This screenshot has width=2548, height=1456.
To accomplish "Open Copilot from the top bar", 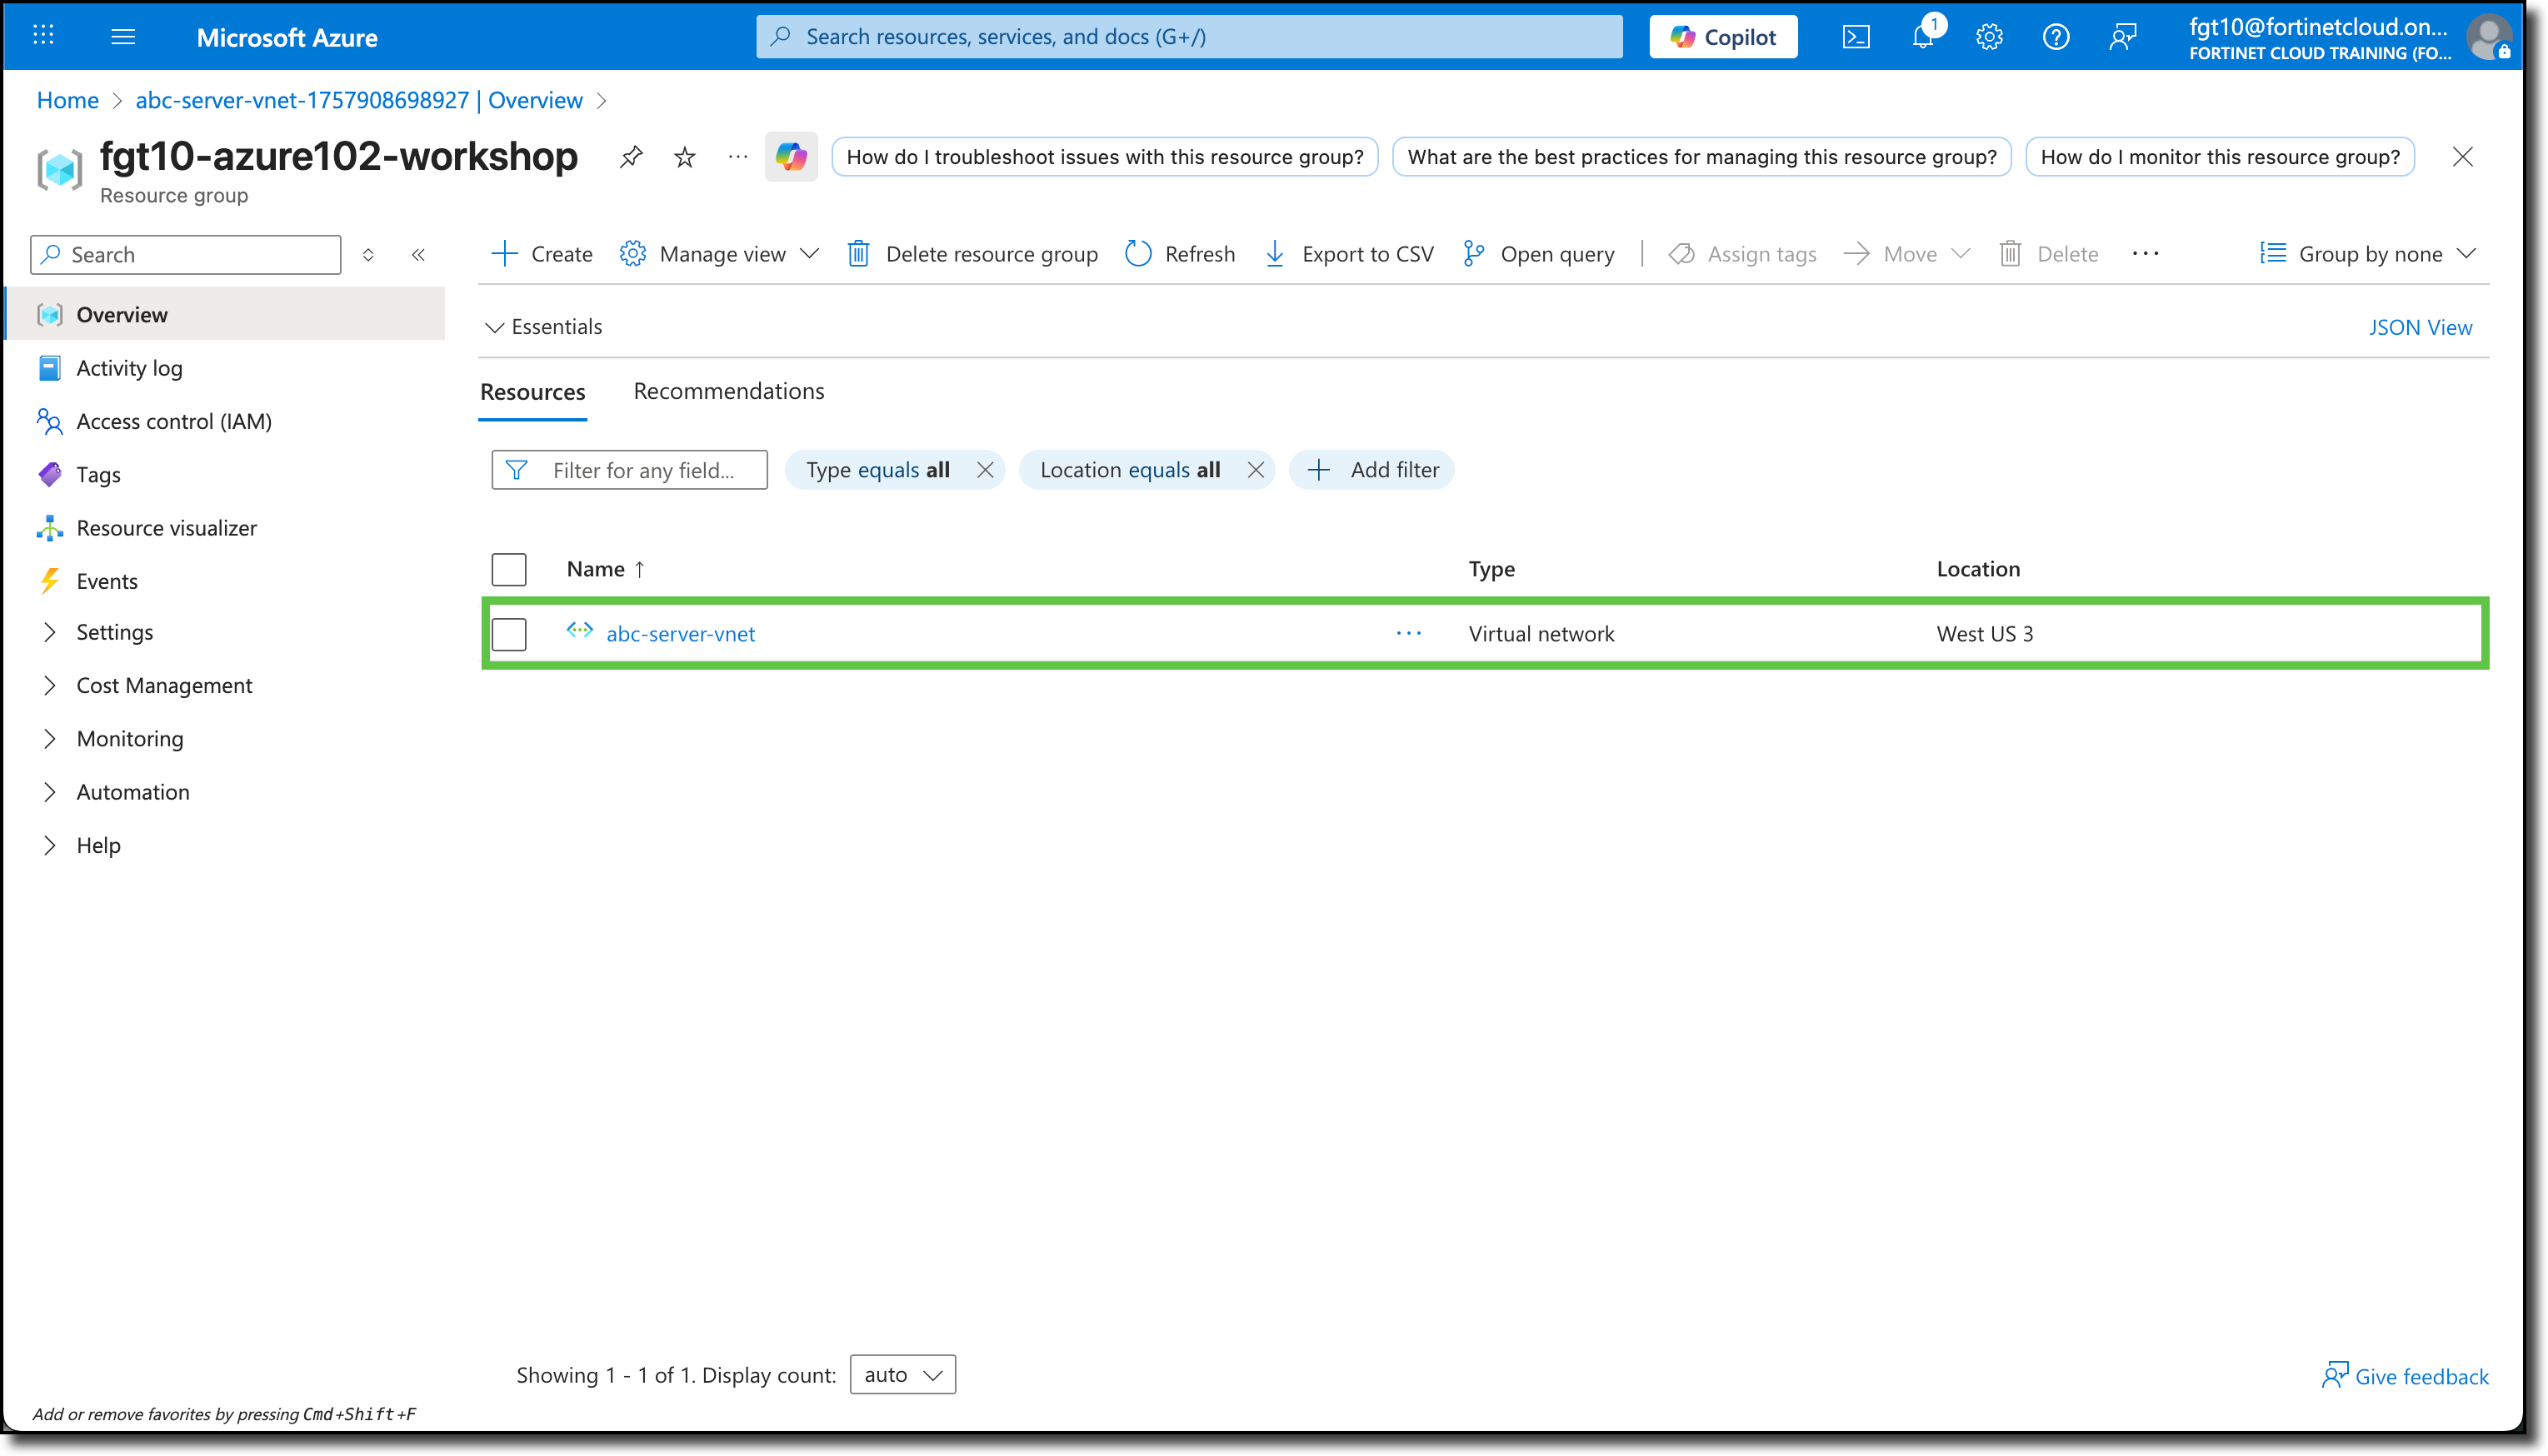I will (x=1722, y=36).
